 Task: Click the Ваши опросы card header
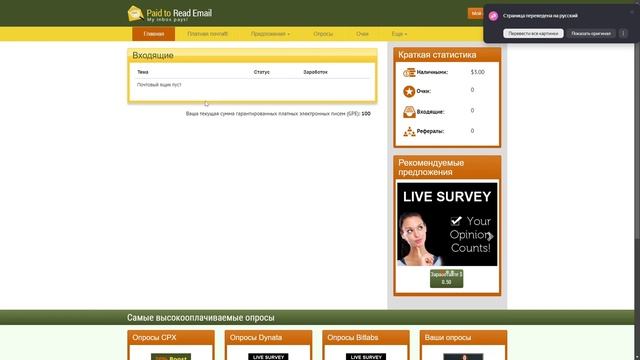pyautogui.click(x=463, y=338)
